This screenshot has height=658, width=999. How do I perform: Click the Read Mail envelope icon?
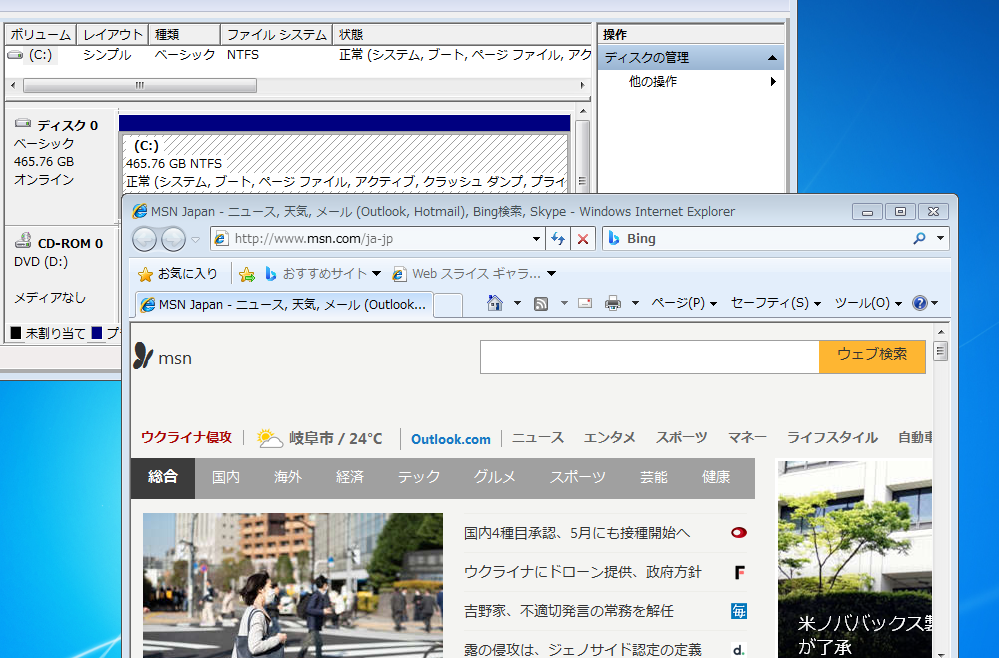[585, 303]
